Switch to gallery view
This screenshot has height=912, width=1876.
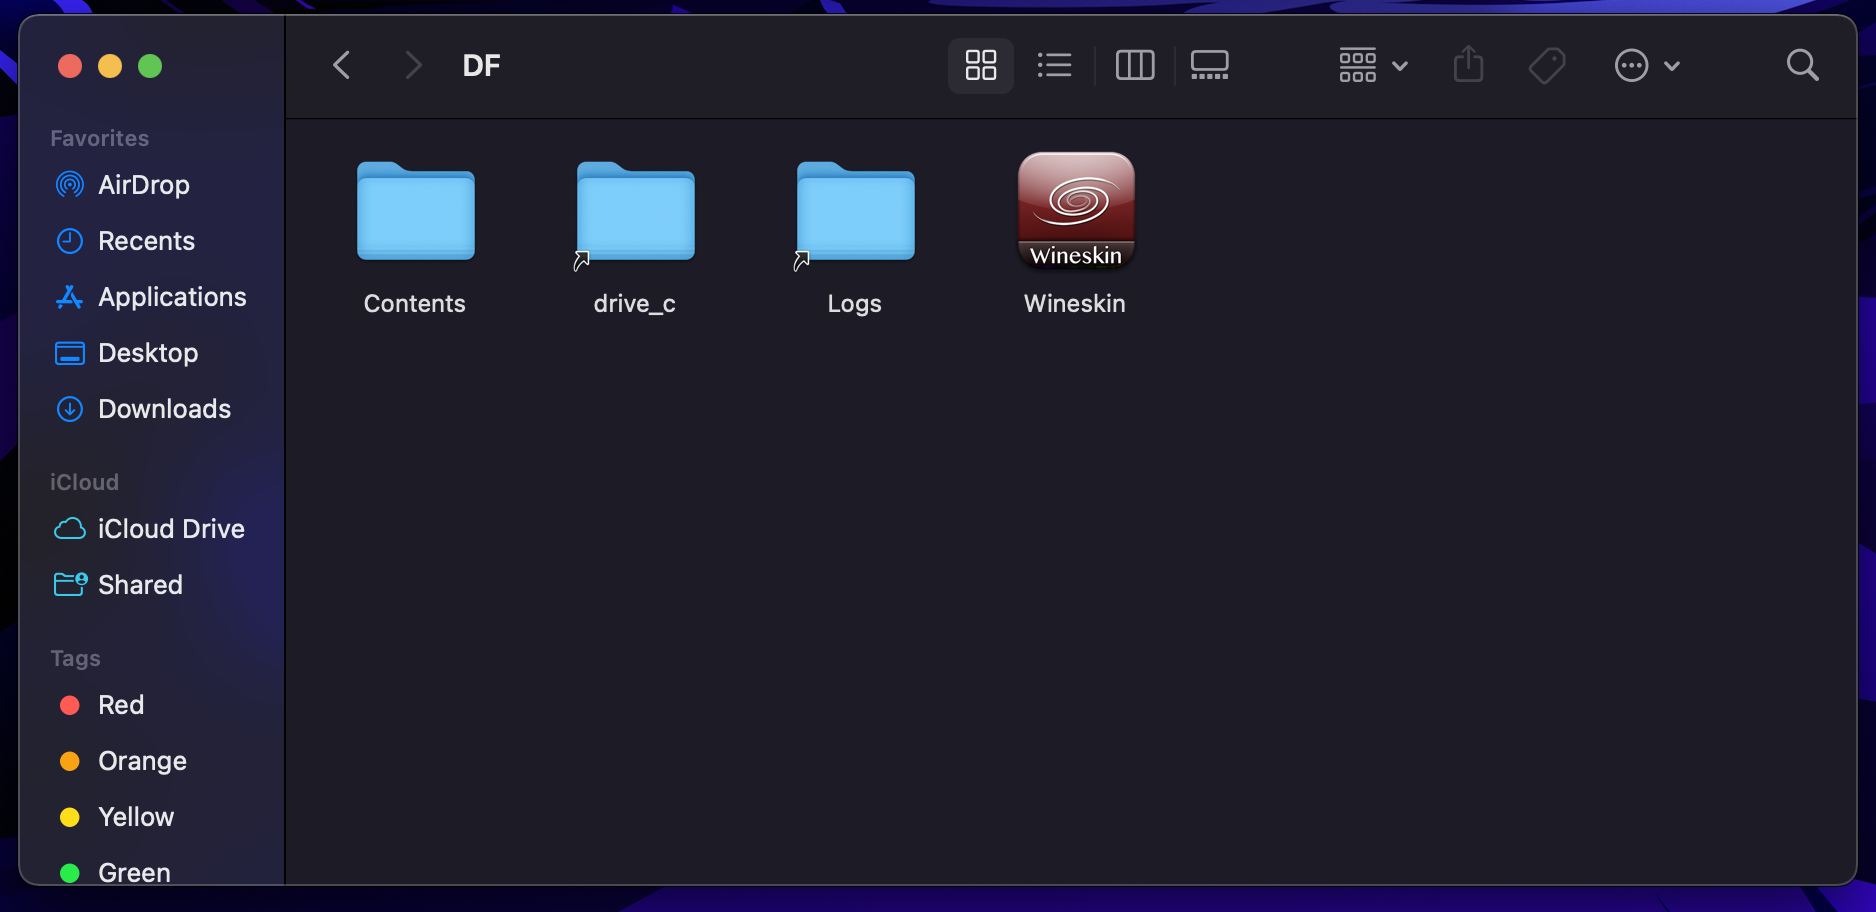pyautogui.click(x=1210, y=66)
